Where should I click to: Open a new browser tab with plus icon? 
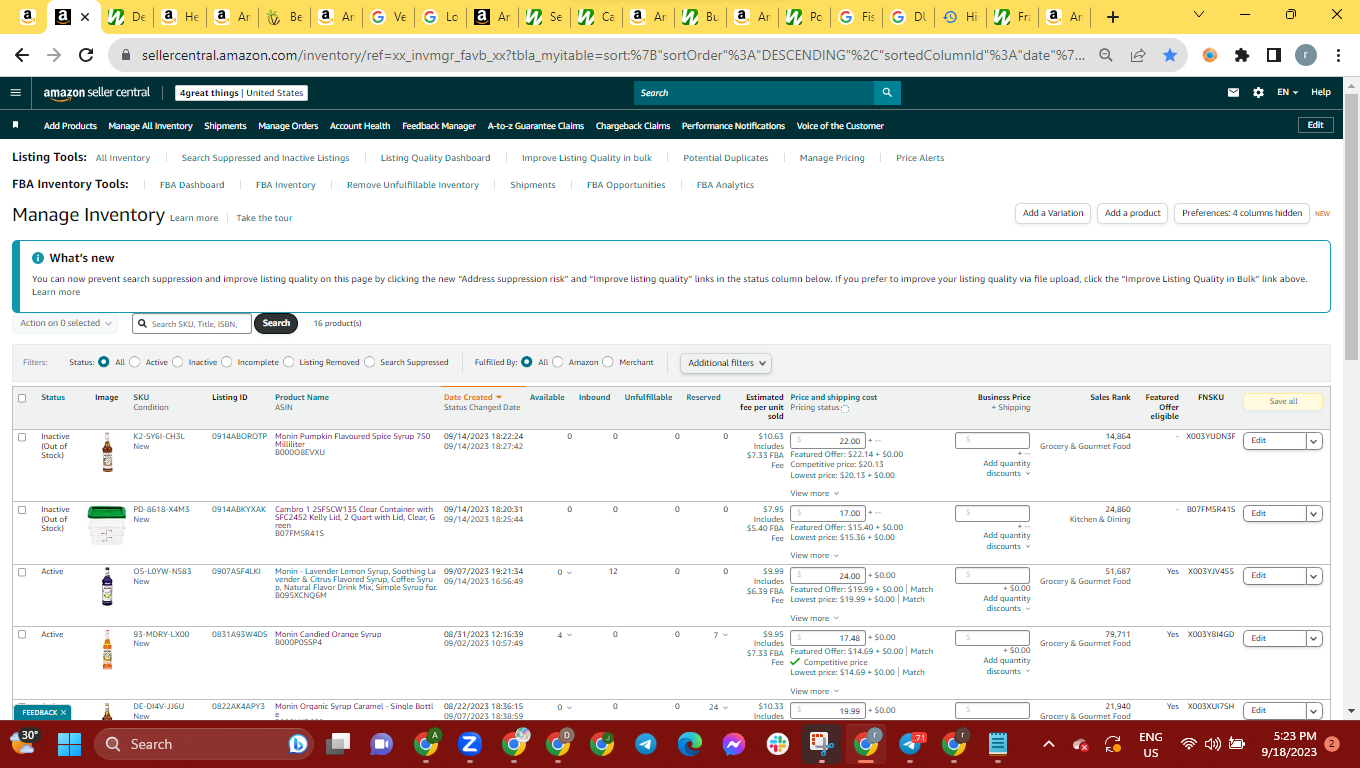[1114, 17]
